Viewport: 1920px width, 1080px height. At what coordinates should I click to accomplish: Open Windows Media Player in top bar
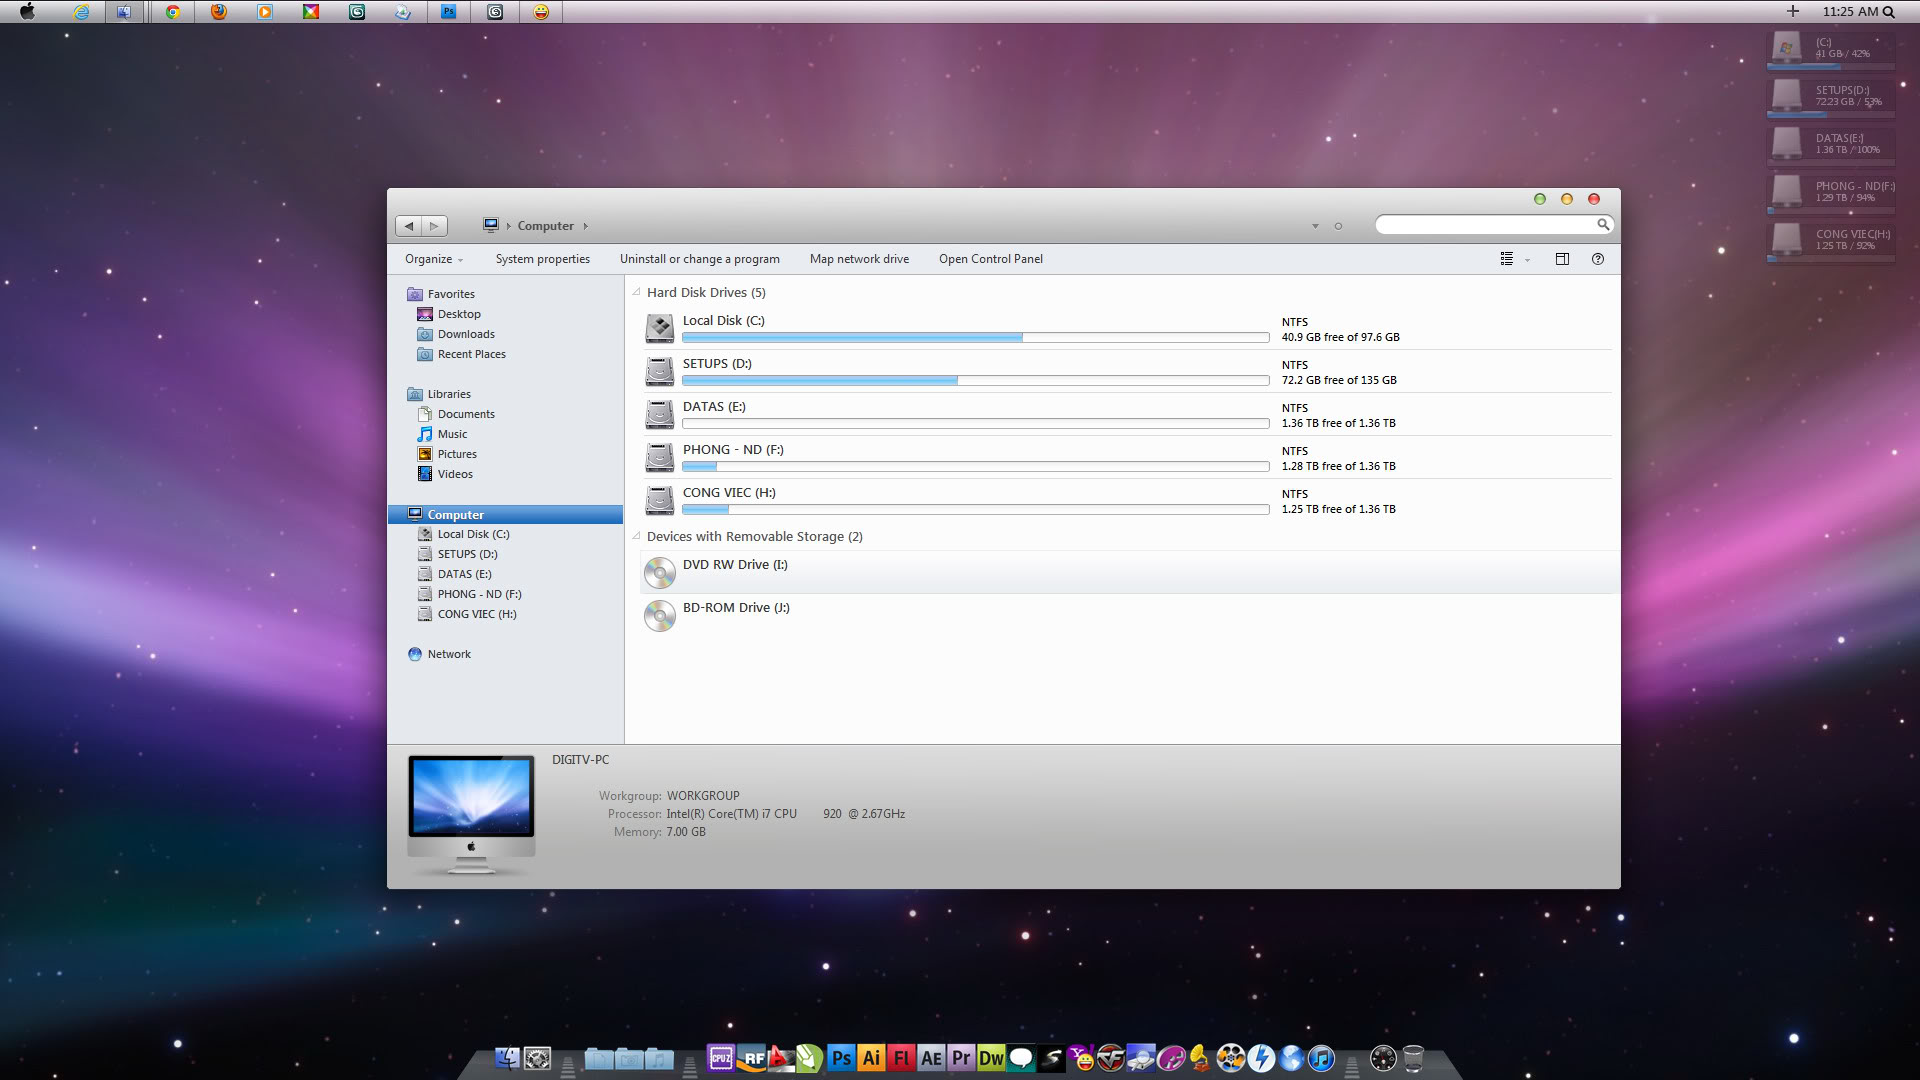pyautogui.click(x=265, y=12)
